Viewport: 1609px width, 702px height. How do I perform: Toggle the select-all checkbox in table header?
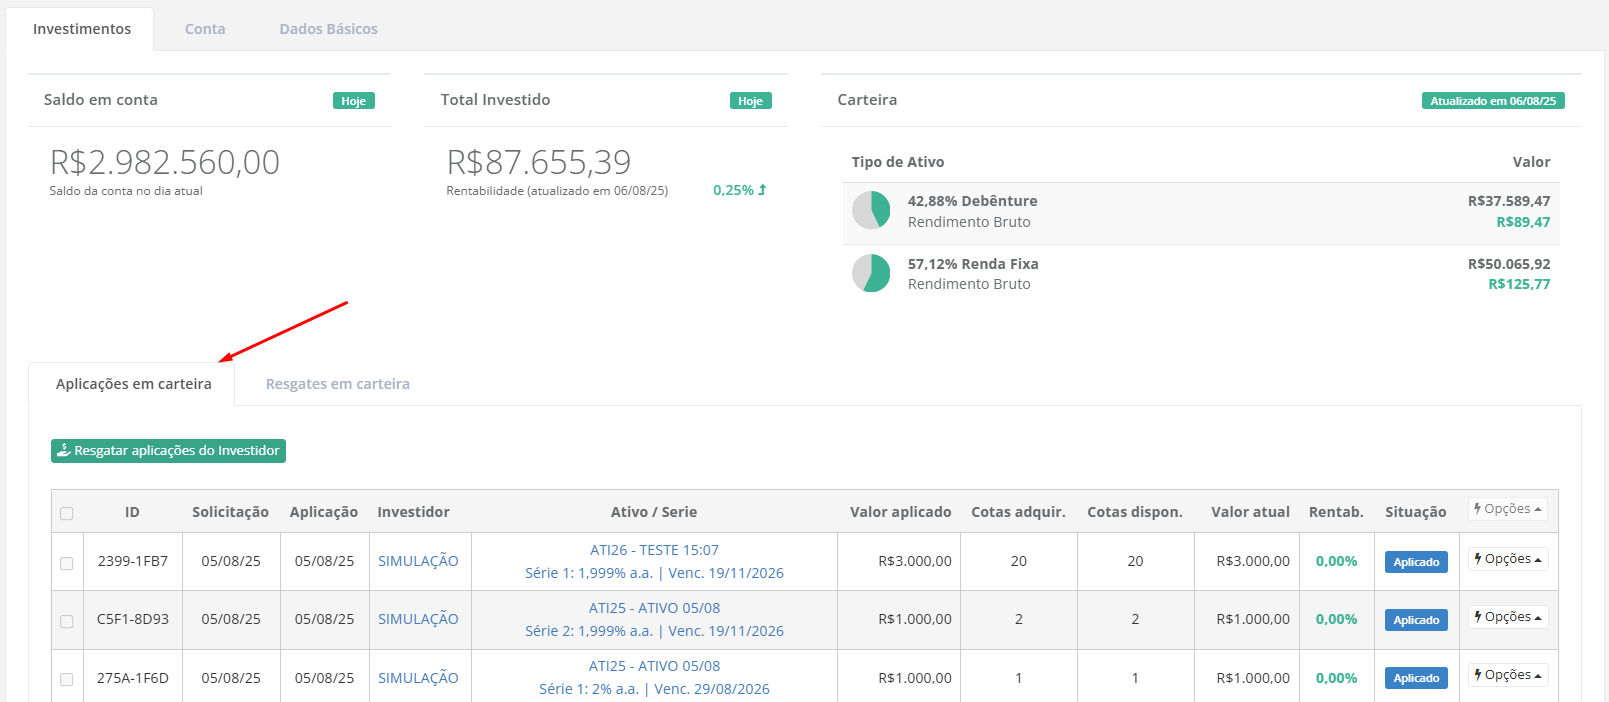pos(67,513)
